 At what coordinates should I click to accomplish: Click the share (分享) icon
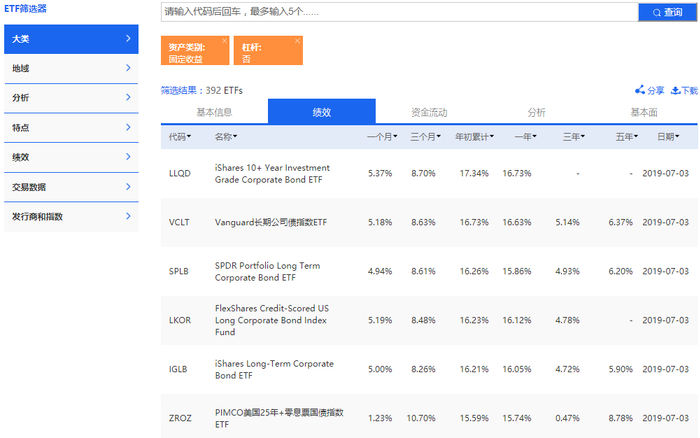pos(640,90)
